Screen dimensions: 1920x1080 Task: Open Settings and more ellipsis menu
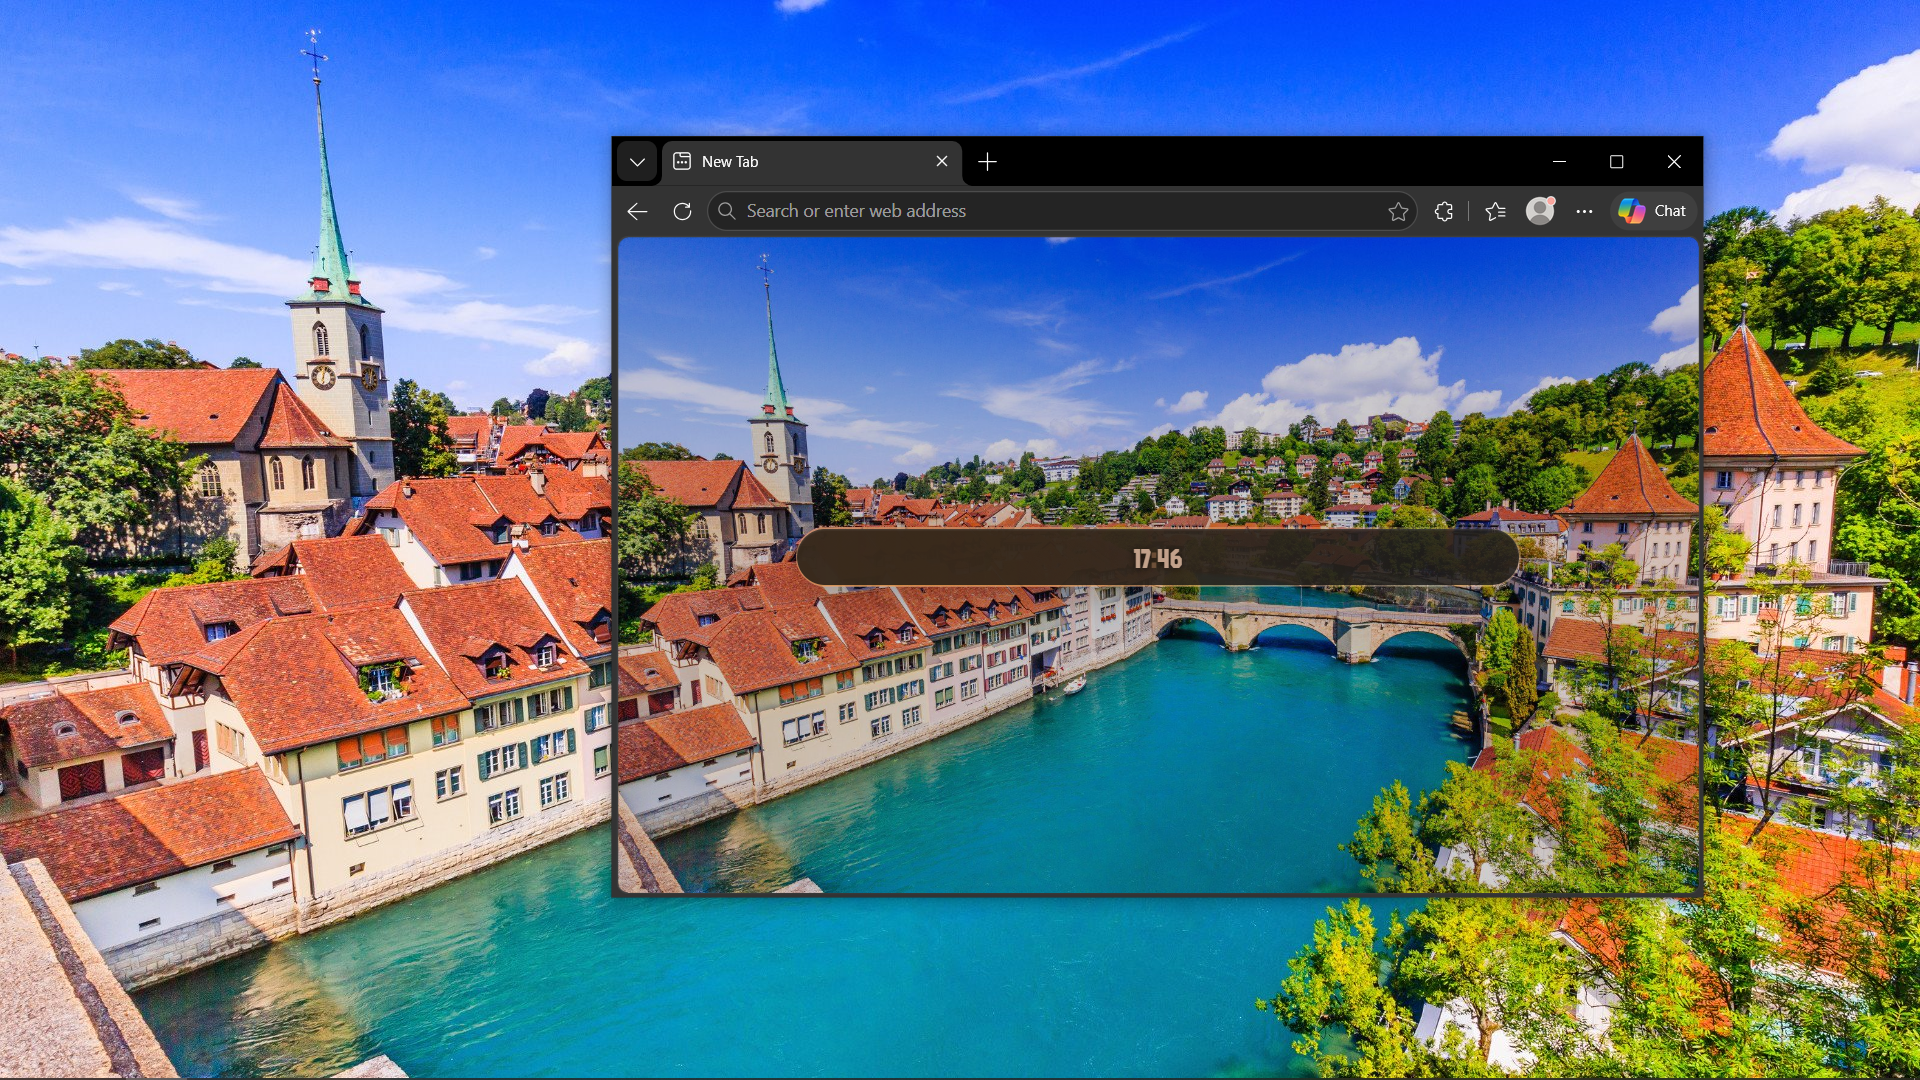coord(1584,211)
